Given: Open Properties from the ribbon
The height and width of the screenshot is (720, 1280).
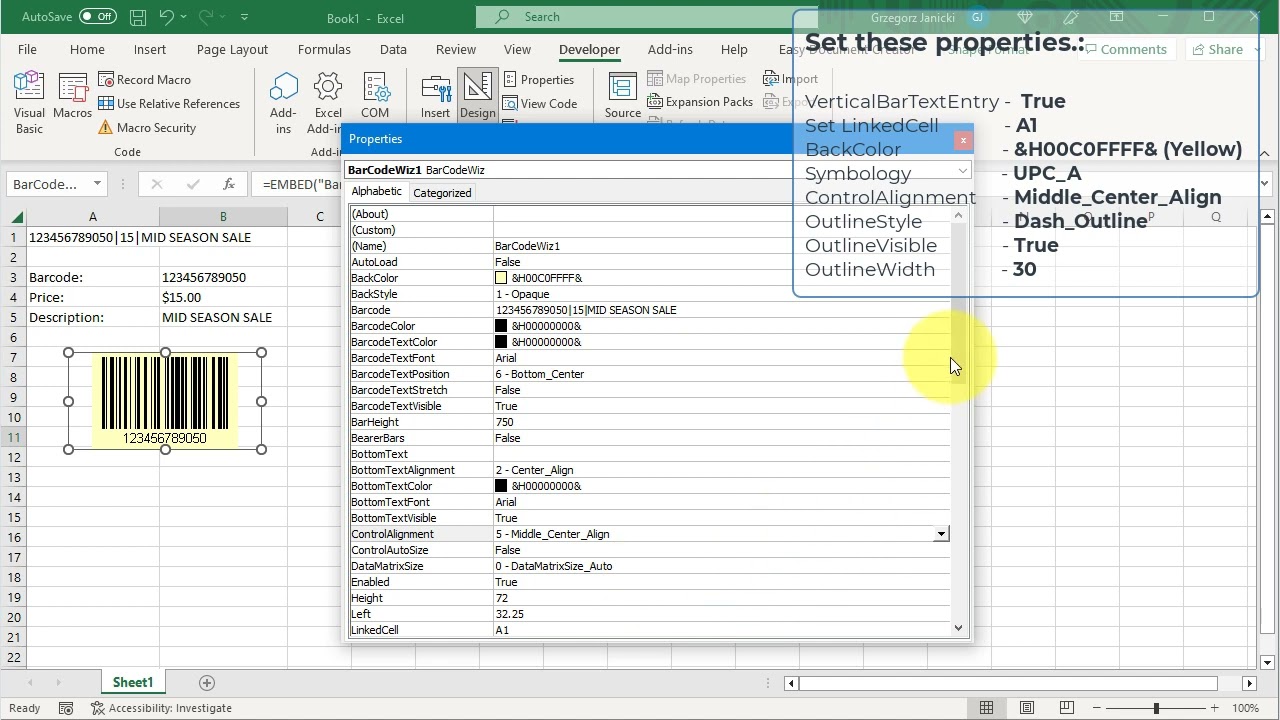Looking at the screenshot, I should click(539, 80).
